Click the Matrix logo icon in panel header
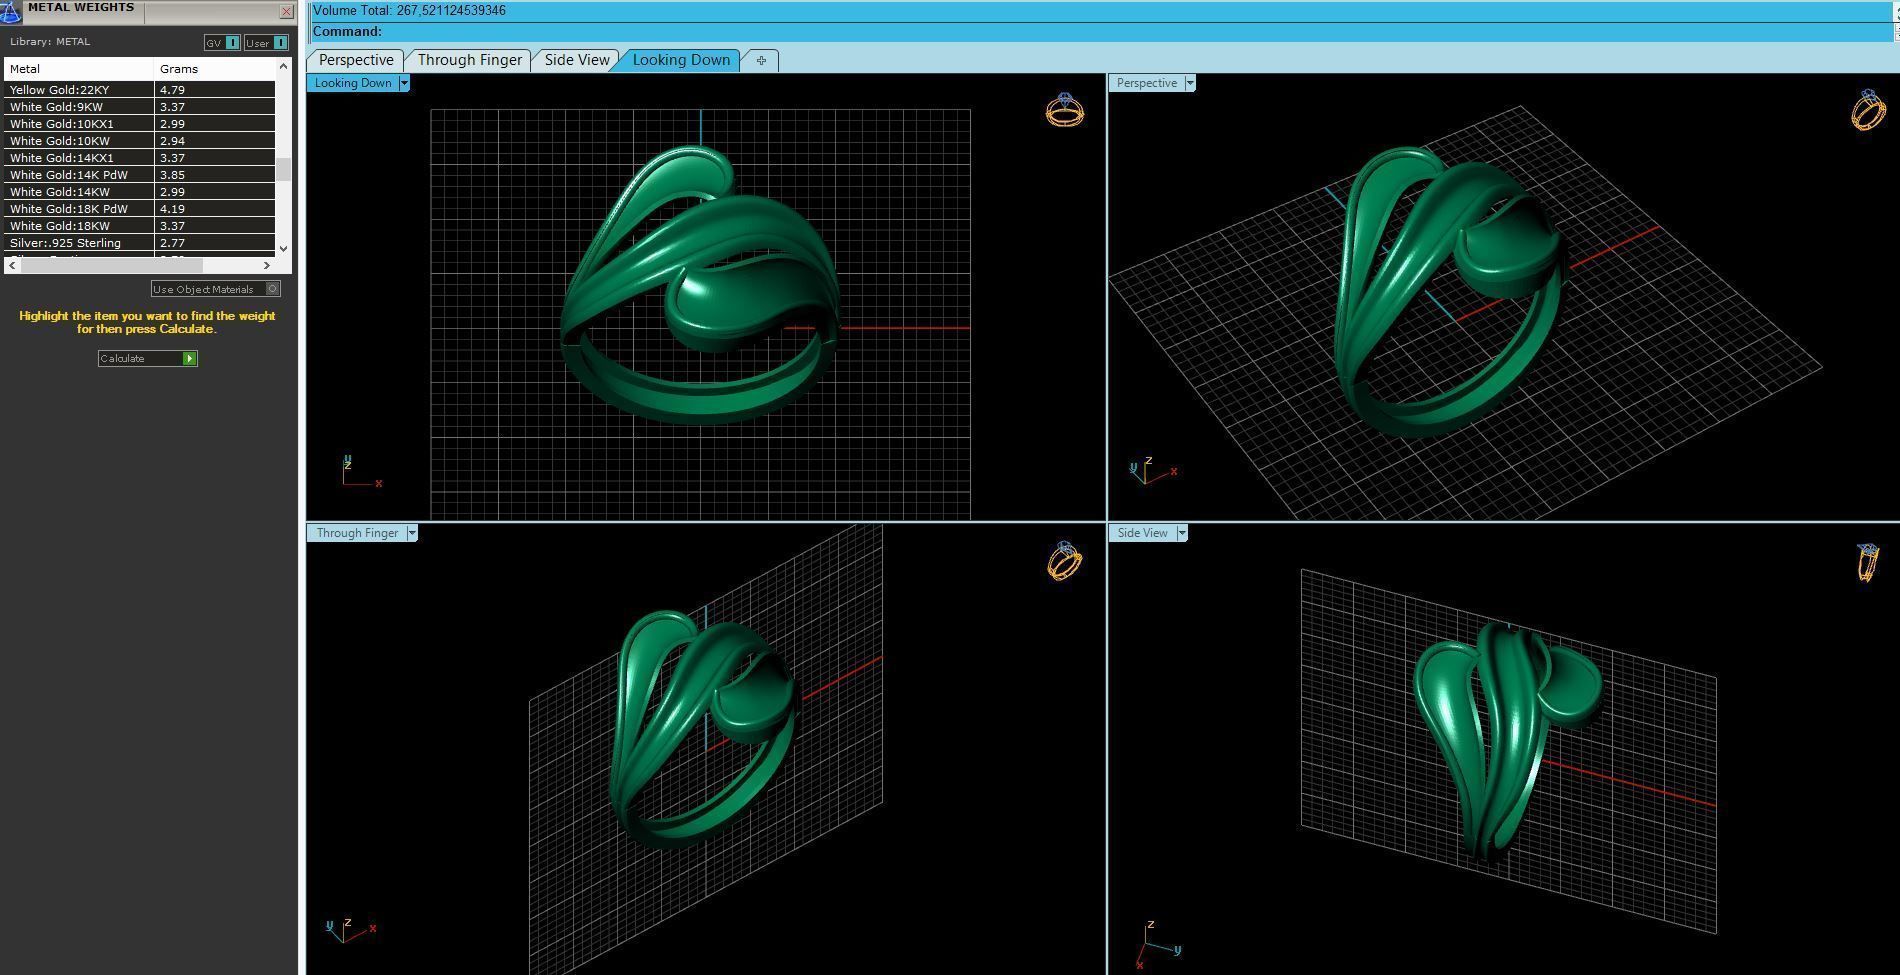The width and height of the screenshot is (1900, 975). pyautogui.click(x=11, y=11)
